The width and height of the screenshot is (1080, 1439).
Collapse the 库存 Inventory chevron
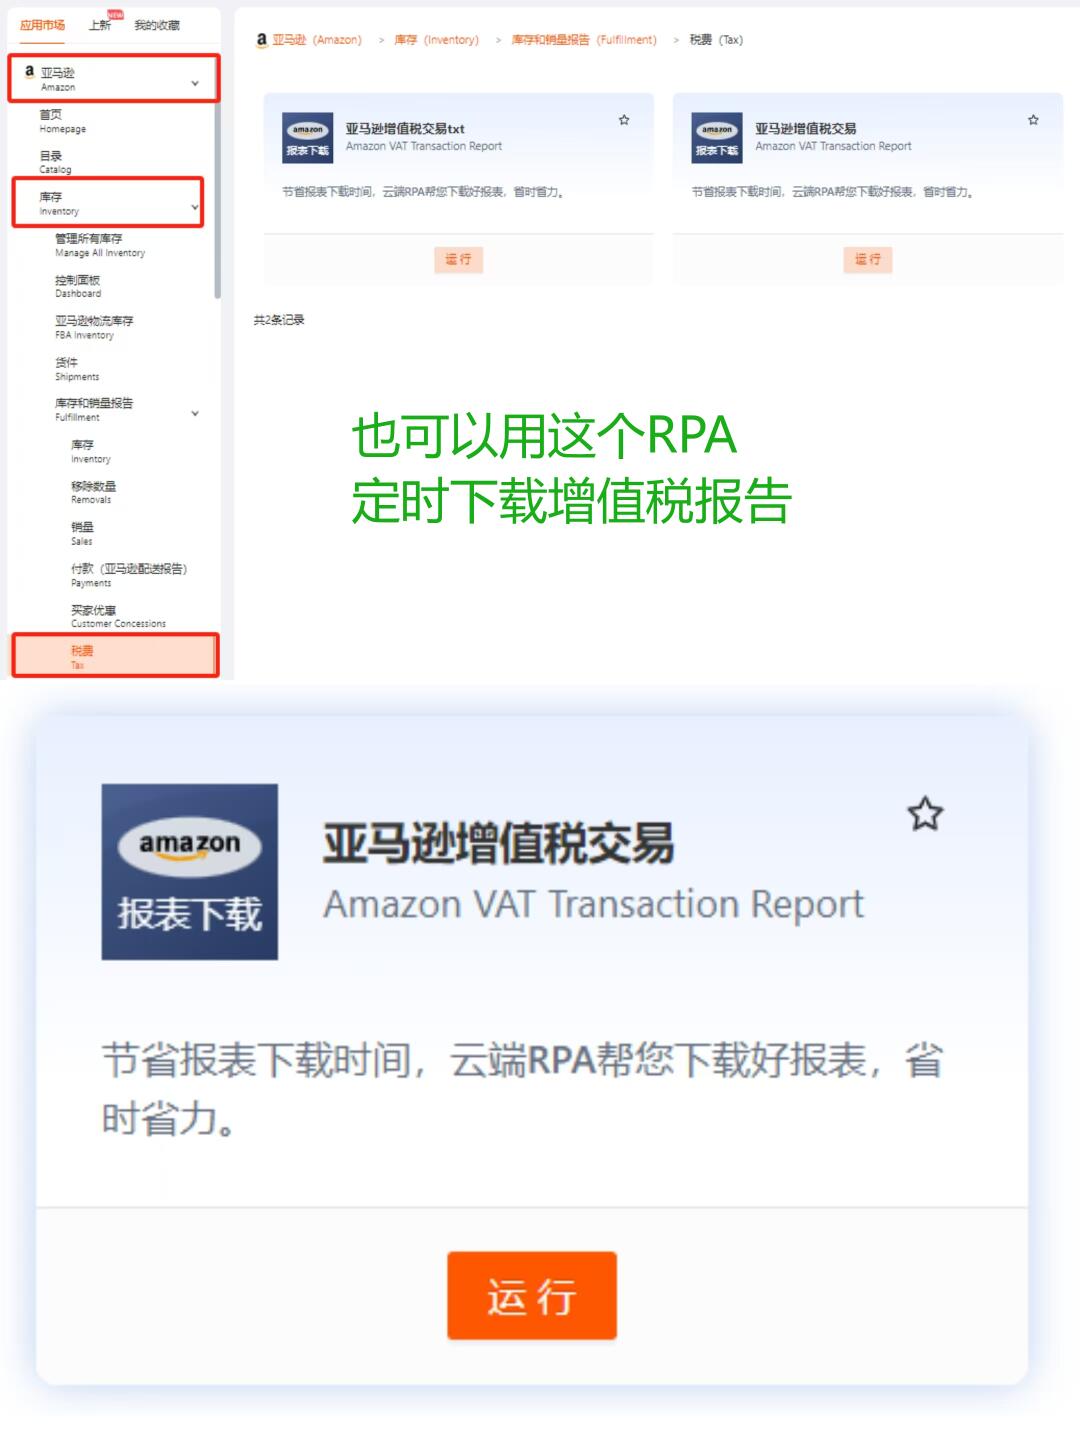(x=195, y=207)
